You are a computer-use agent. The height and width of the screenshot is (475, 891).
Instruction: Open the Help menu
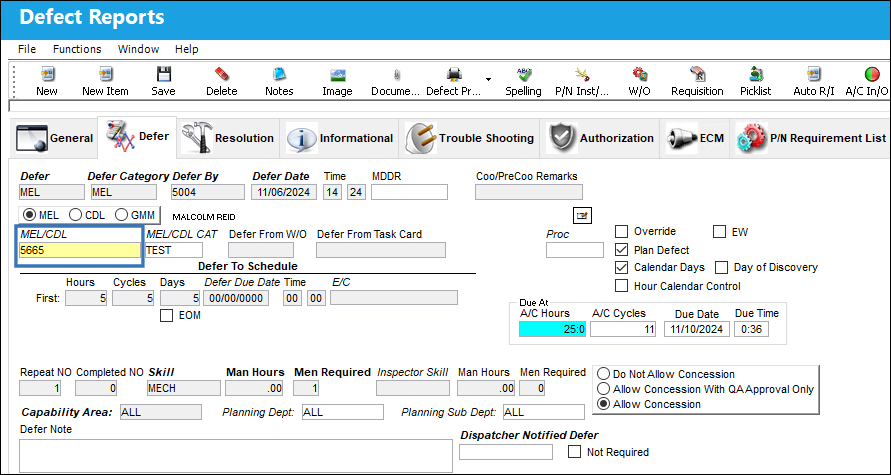click(186, 49)
